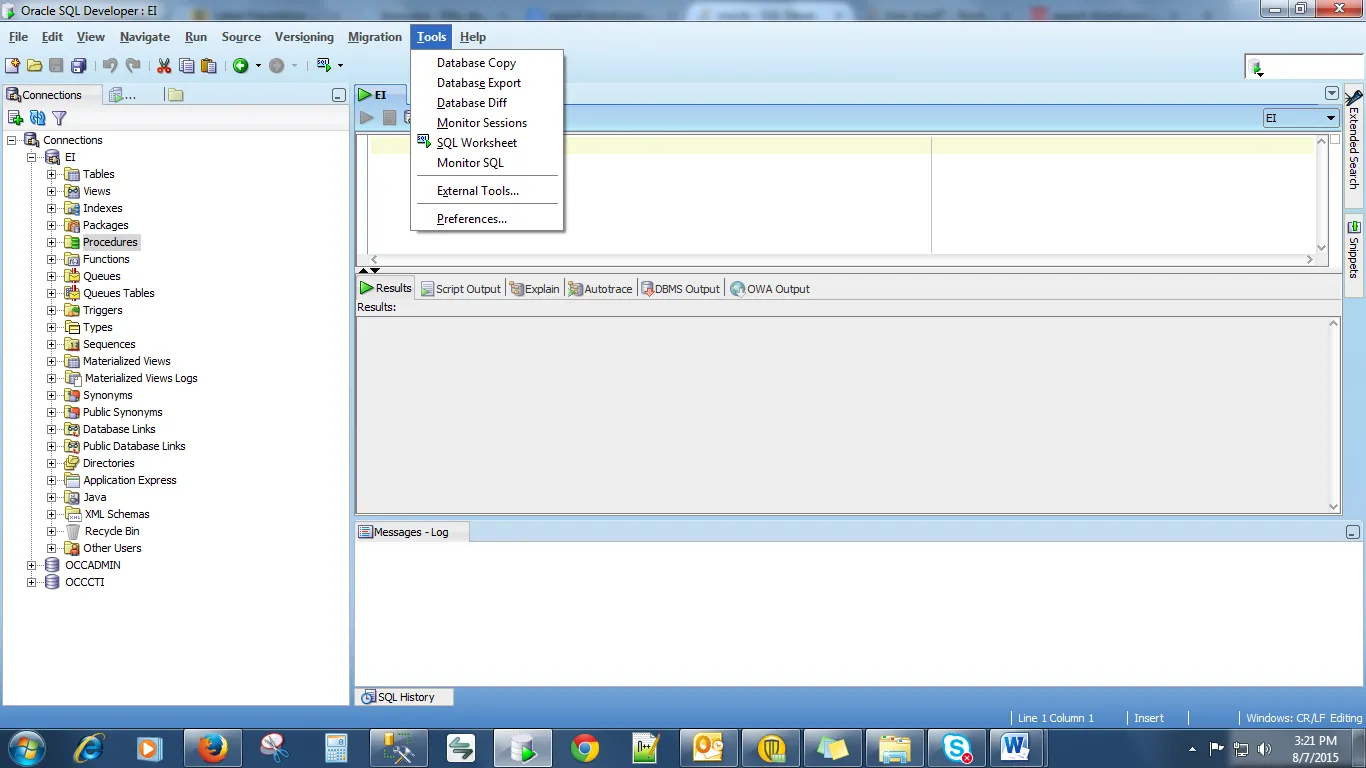Screen dimensions: 1366x768
Task: Launch Internet Explorer from the taskbar
Action: click(90, 747)
